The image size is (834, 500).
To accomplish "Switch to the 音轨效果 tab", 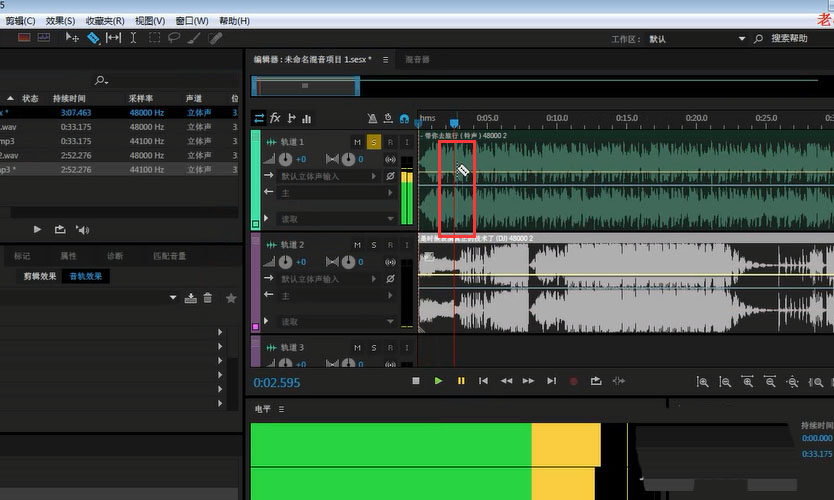I will click(84, 276).
